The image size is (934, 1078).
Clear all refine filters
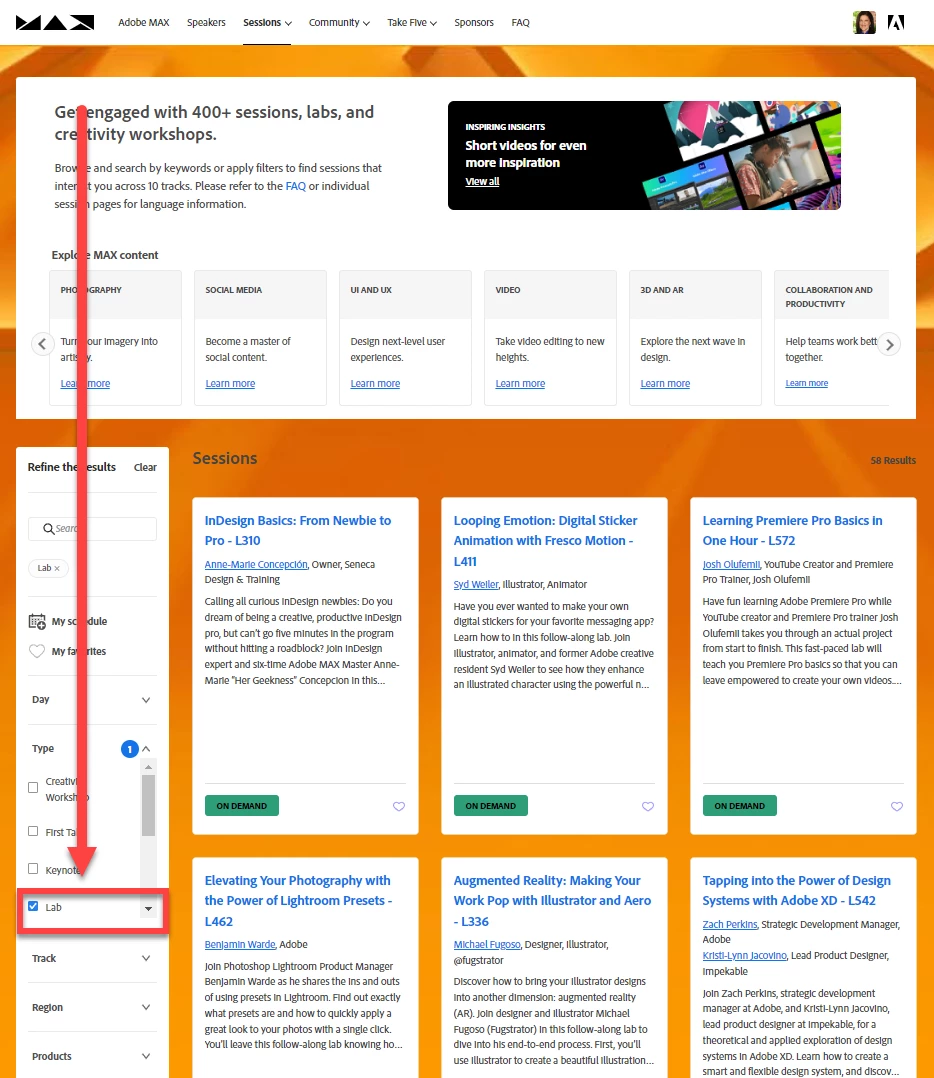(145, 468)
